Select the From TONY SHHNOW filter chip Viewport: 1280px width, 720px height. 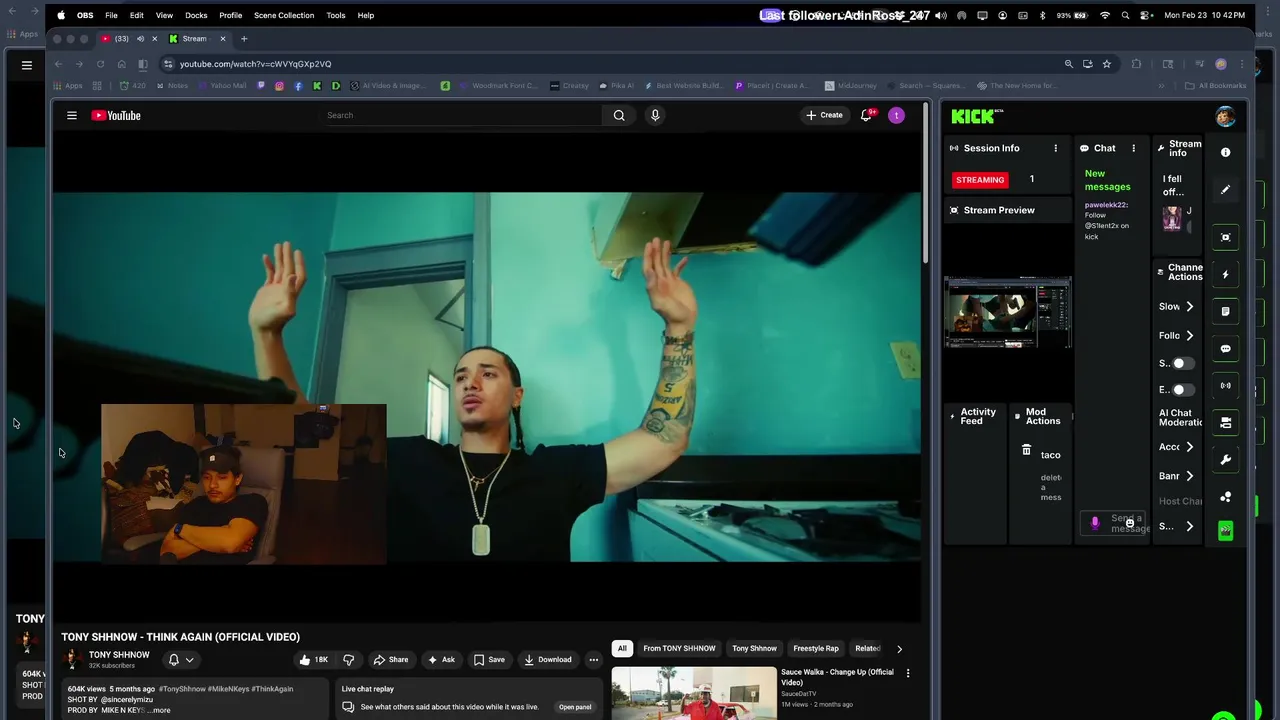(679, 649)
